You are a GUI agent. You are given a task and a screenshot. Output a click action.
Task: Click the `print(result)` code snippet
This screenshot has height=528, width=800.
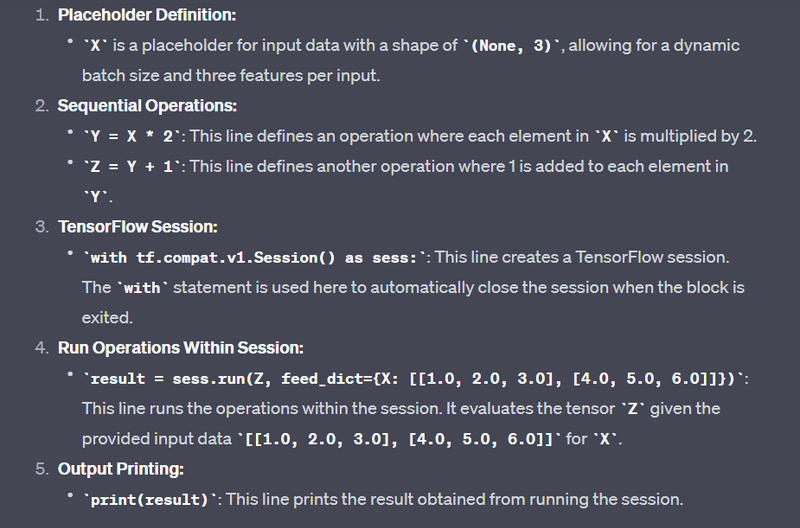[x=147, y=499]
